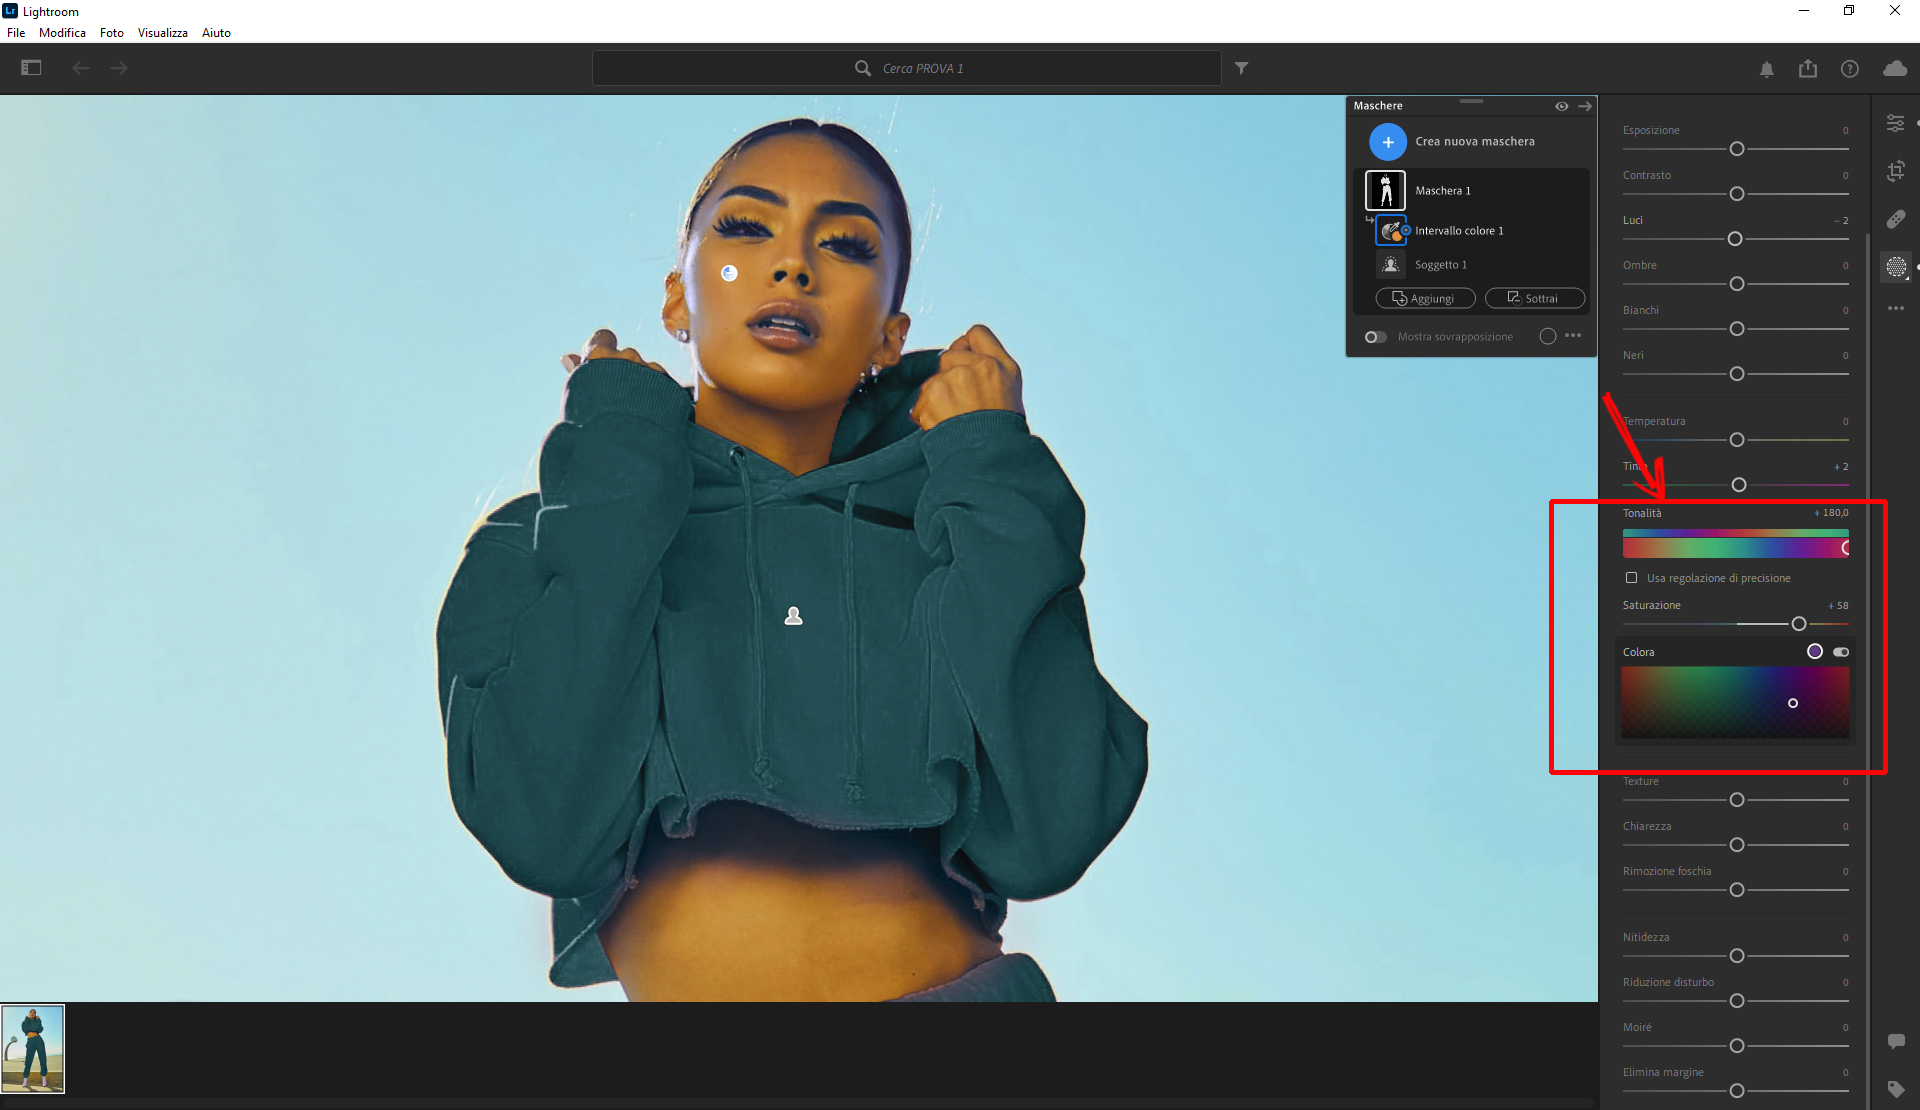1920x1110 pixels.
Task: Toggle the Colora switch off
Action: (x=1841, y=652)
